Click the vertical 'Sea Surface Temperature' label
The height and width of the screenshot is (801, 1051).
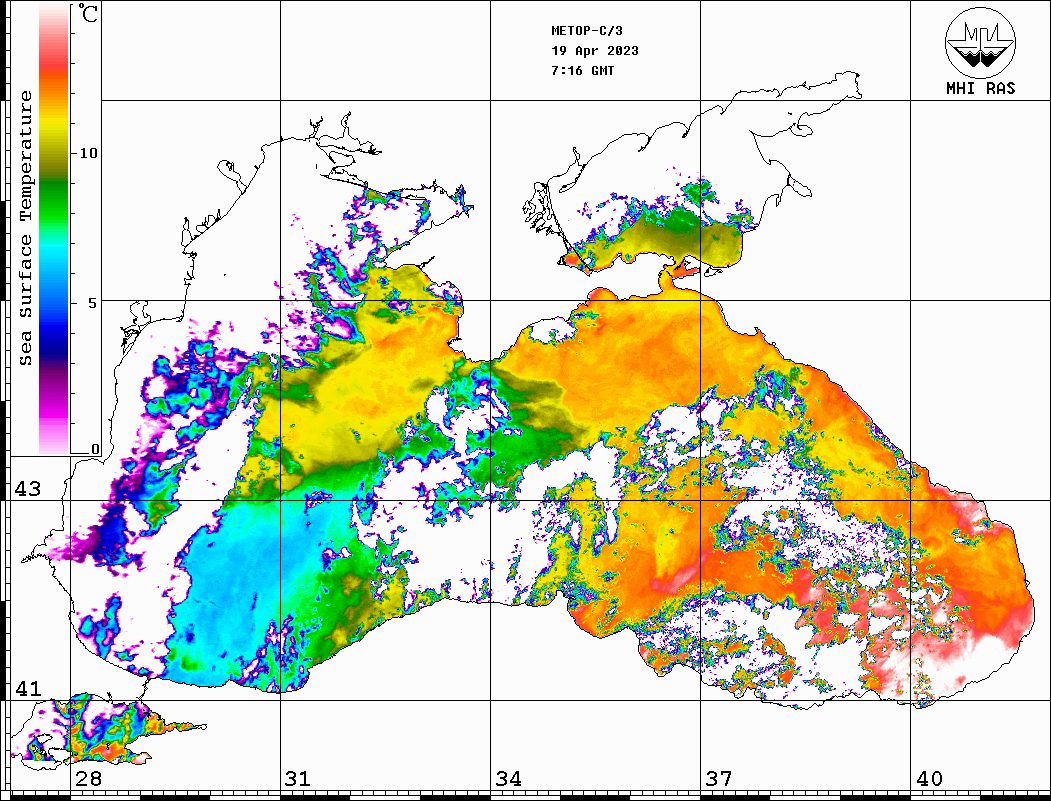point(25,228)
